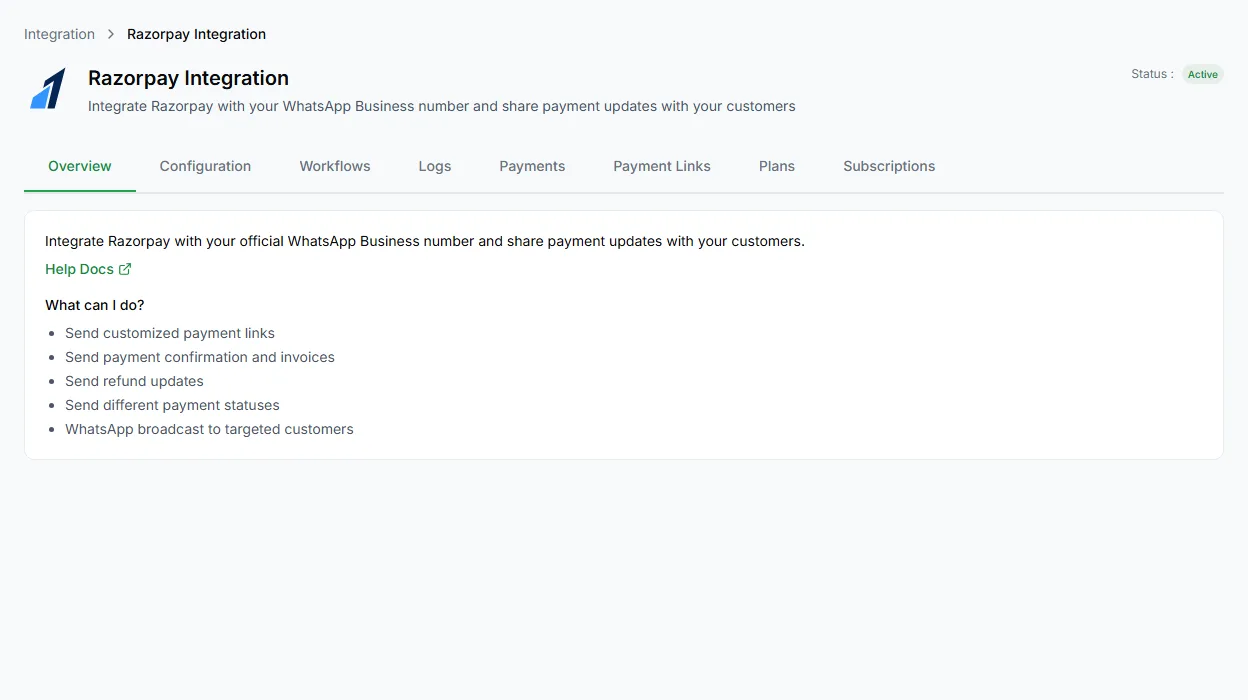The image size is (1248, 700).
Task: Click the external link icon beside Help Docs
Action: 125,269
